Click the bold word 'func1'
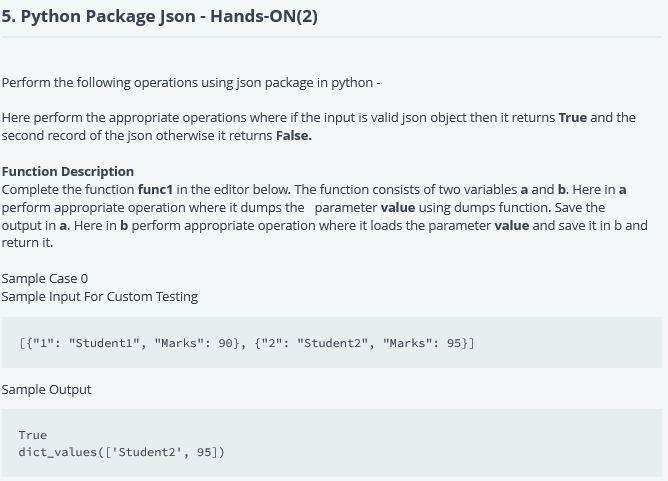 click(155, 189)
